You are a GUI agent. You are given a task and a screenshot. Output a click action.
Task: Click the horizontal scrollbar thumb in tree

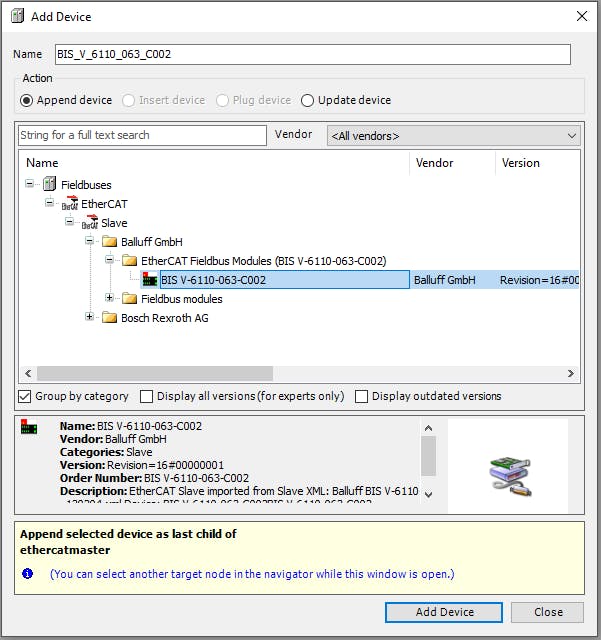coord(155,373)
